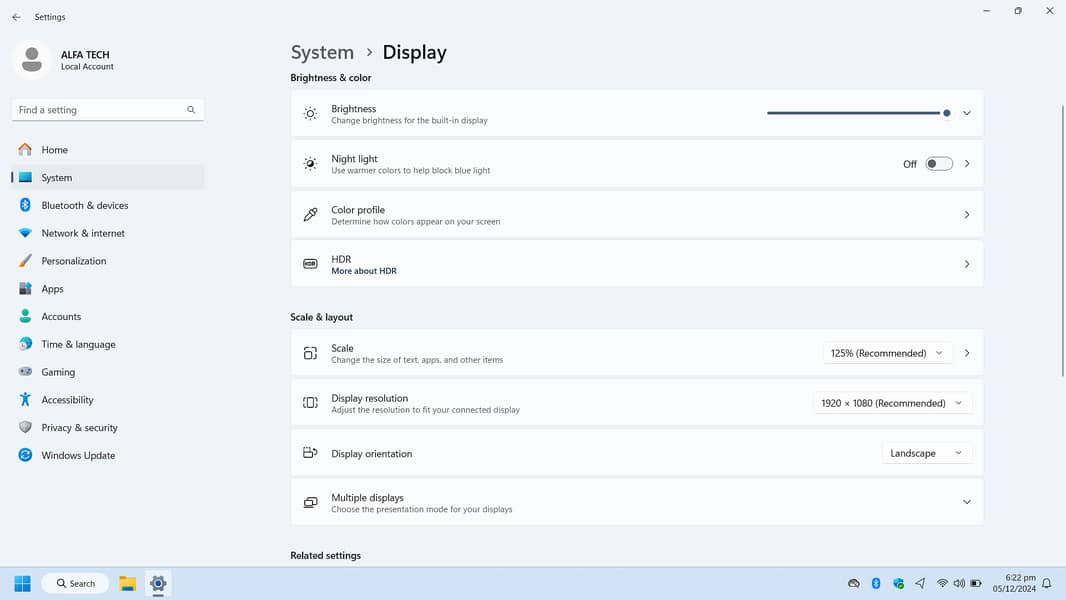Image resolution: width=1066 pixels, height=600 pixels.
Task: Click the Bluetooth icon in system tray
Action: pyautogui.click(x=876, y=583)
